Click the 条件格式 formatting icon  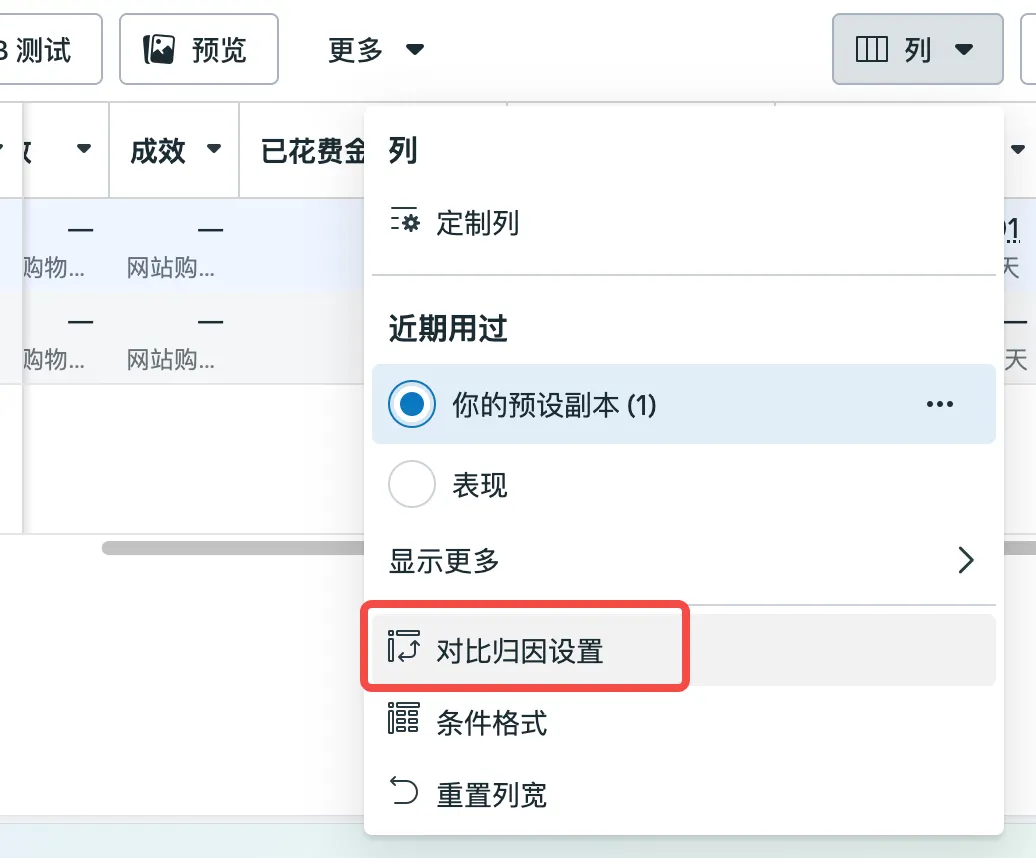point(404,718)
